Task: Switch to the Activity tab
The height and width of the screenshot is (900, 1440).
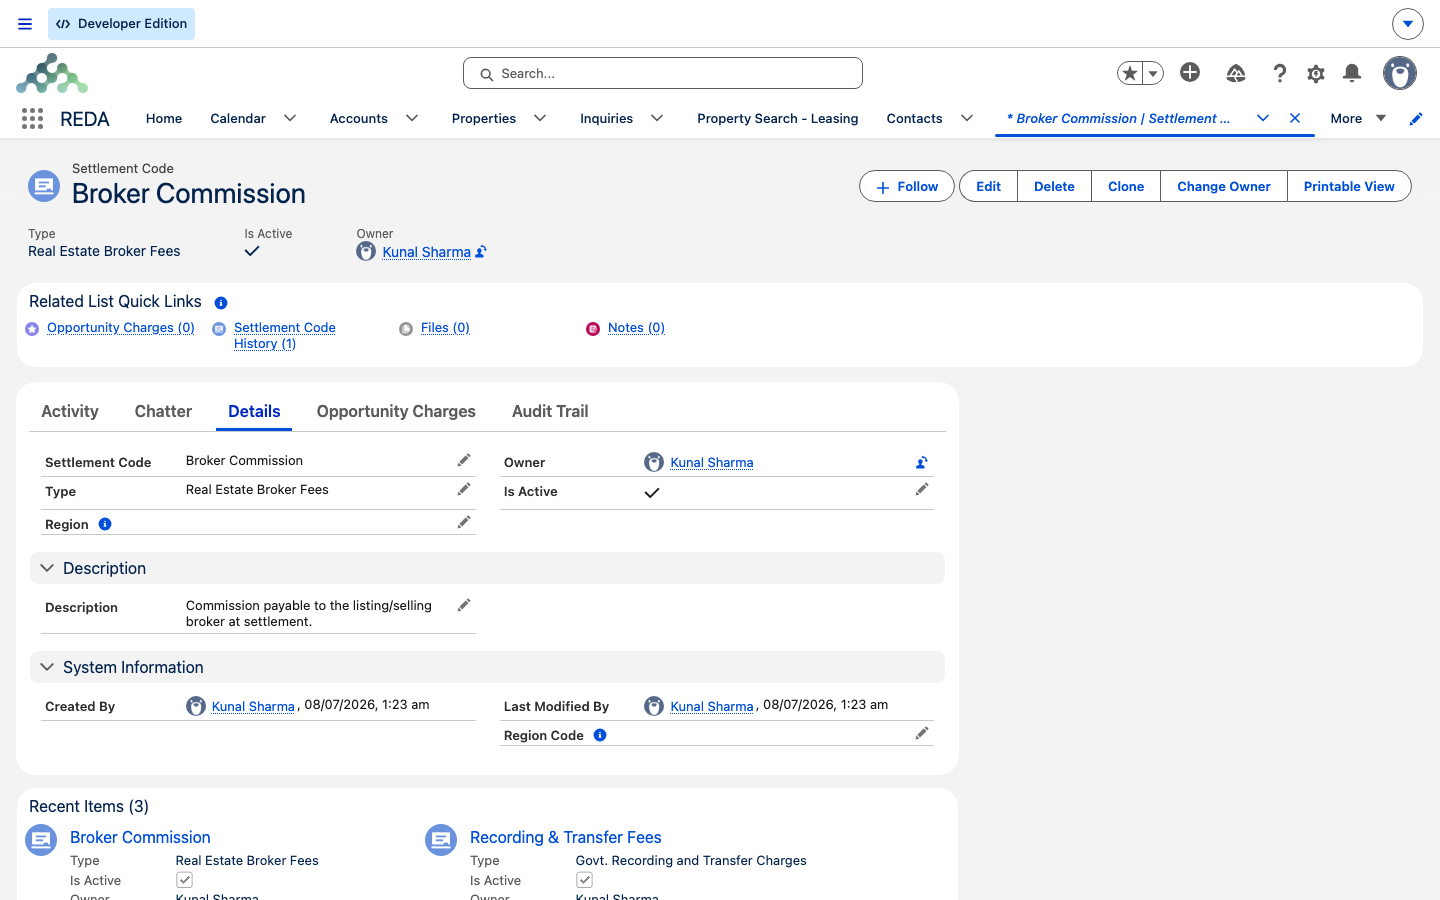Action: (x=70, y=411)
